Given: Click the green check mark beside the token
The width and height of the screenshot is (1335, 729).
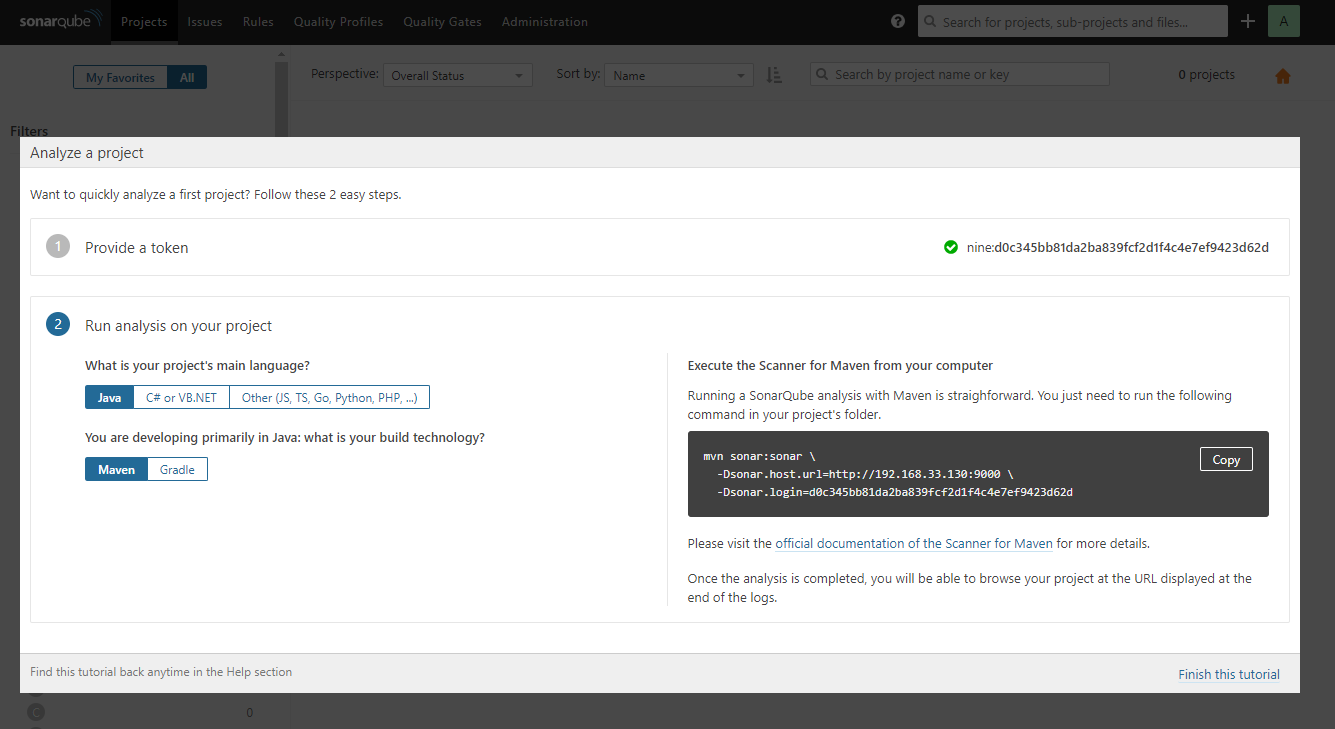Looking at the screenshot, I should (x=951, y=247).
